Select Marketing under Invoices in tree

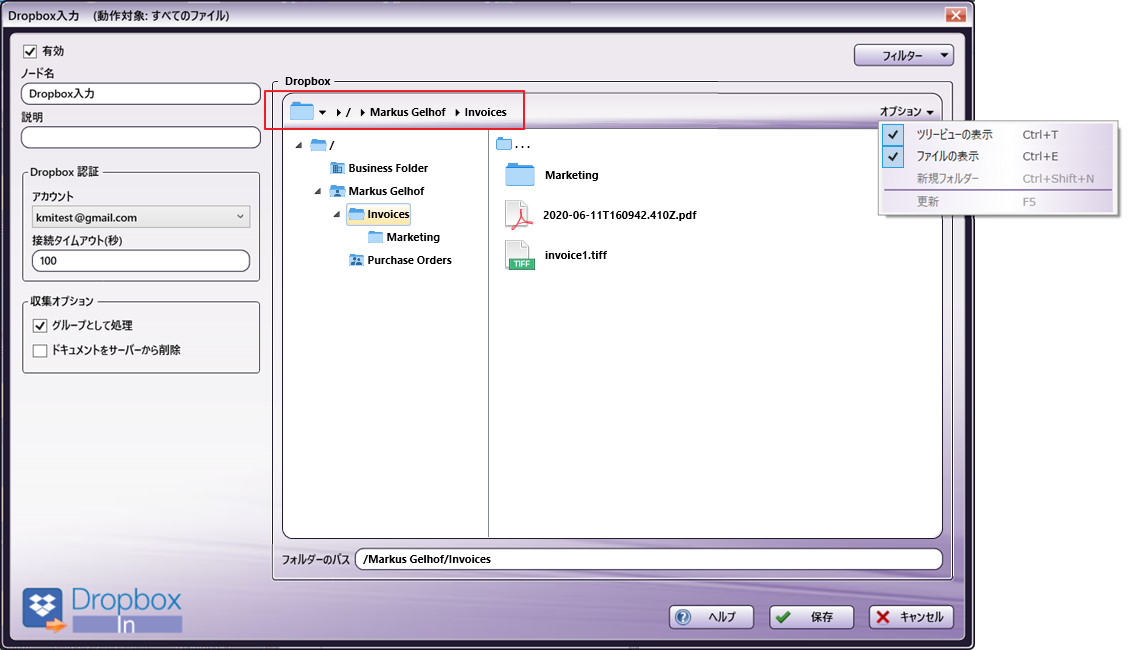point(413,237)
